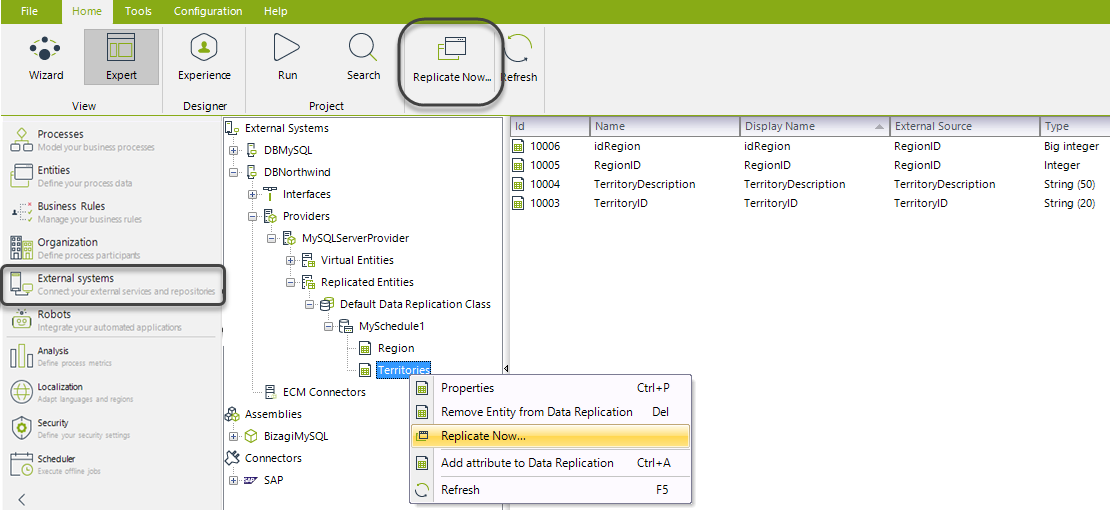Expand the SAP connector node
This screenshot has height=510, width=1110.
coord(234,480)
